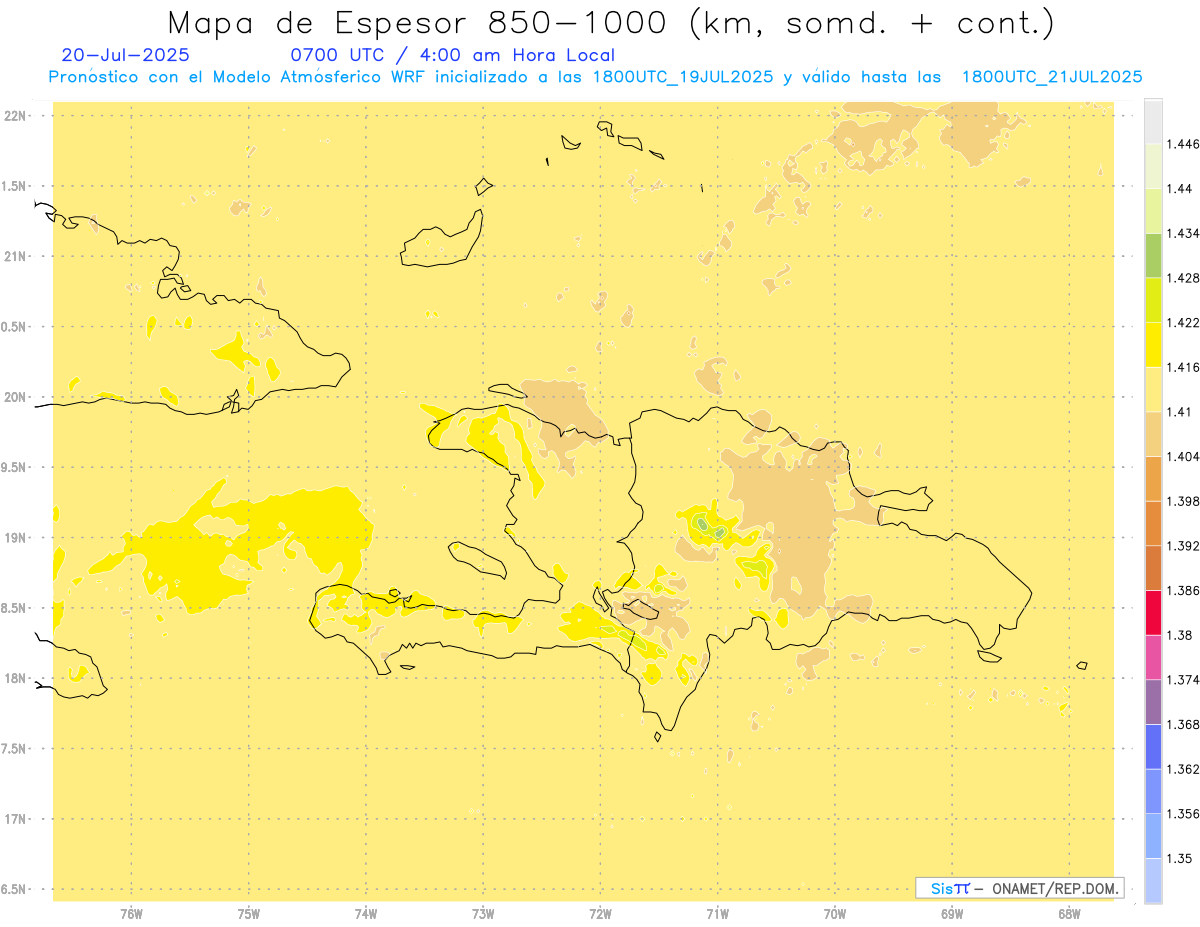Pick the red swatch between 1.38 and 1.386
Screen dimensions: 1200x927
1153,612
